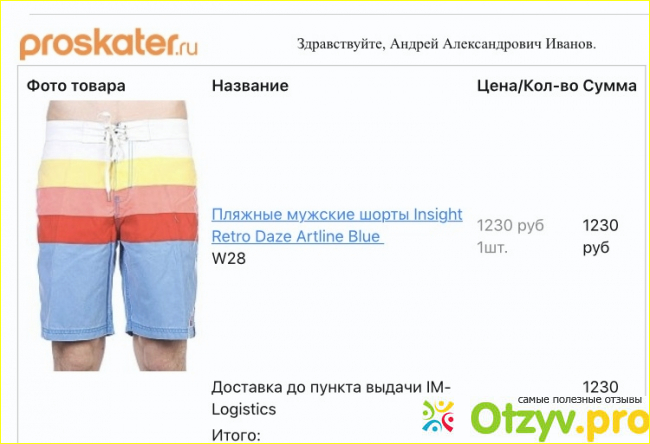Open the striped beach shorts product photo
Image resolution: width=650 pixels, height=444 pixels.
point(117,235)
